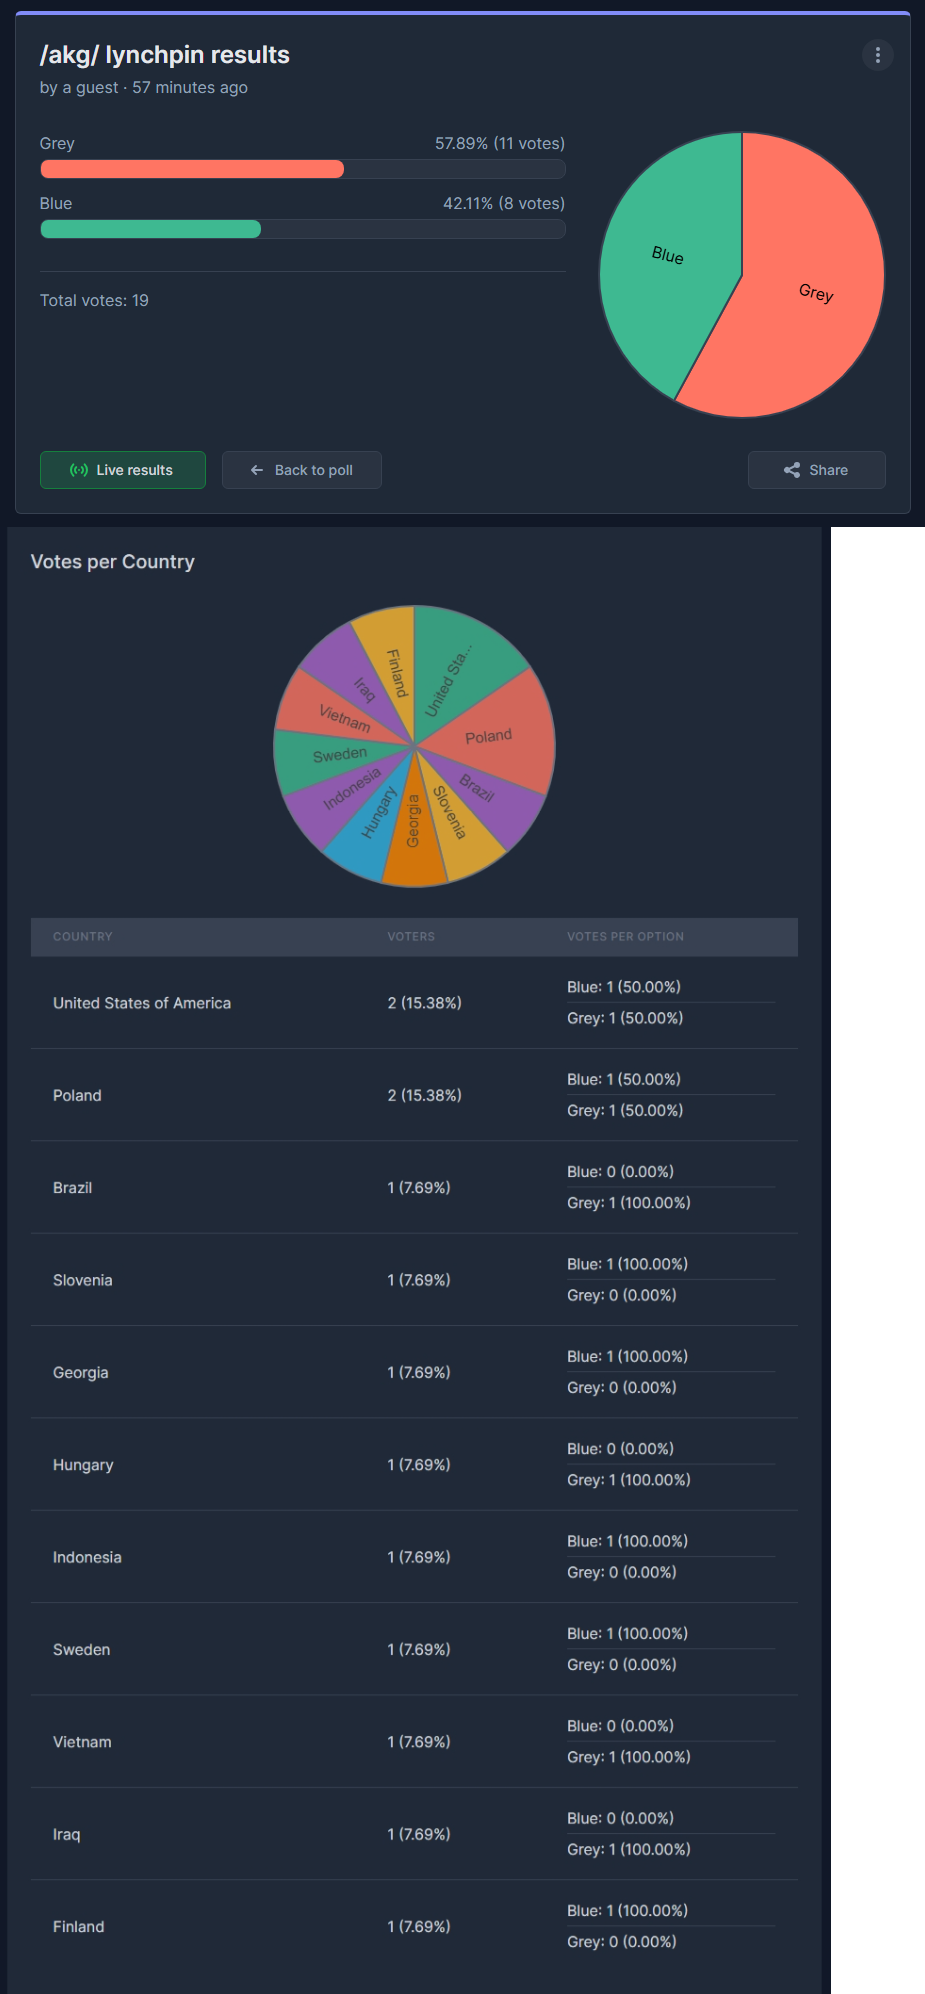Select the Vietnam country name in table
Image resolution: width=925 pixels, height=1994 pixels.
click(82, 1742)
